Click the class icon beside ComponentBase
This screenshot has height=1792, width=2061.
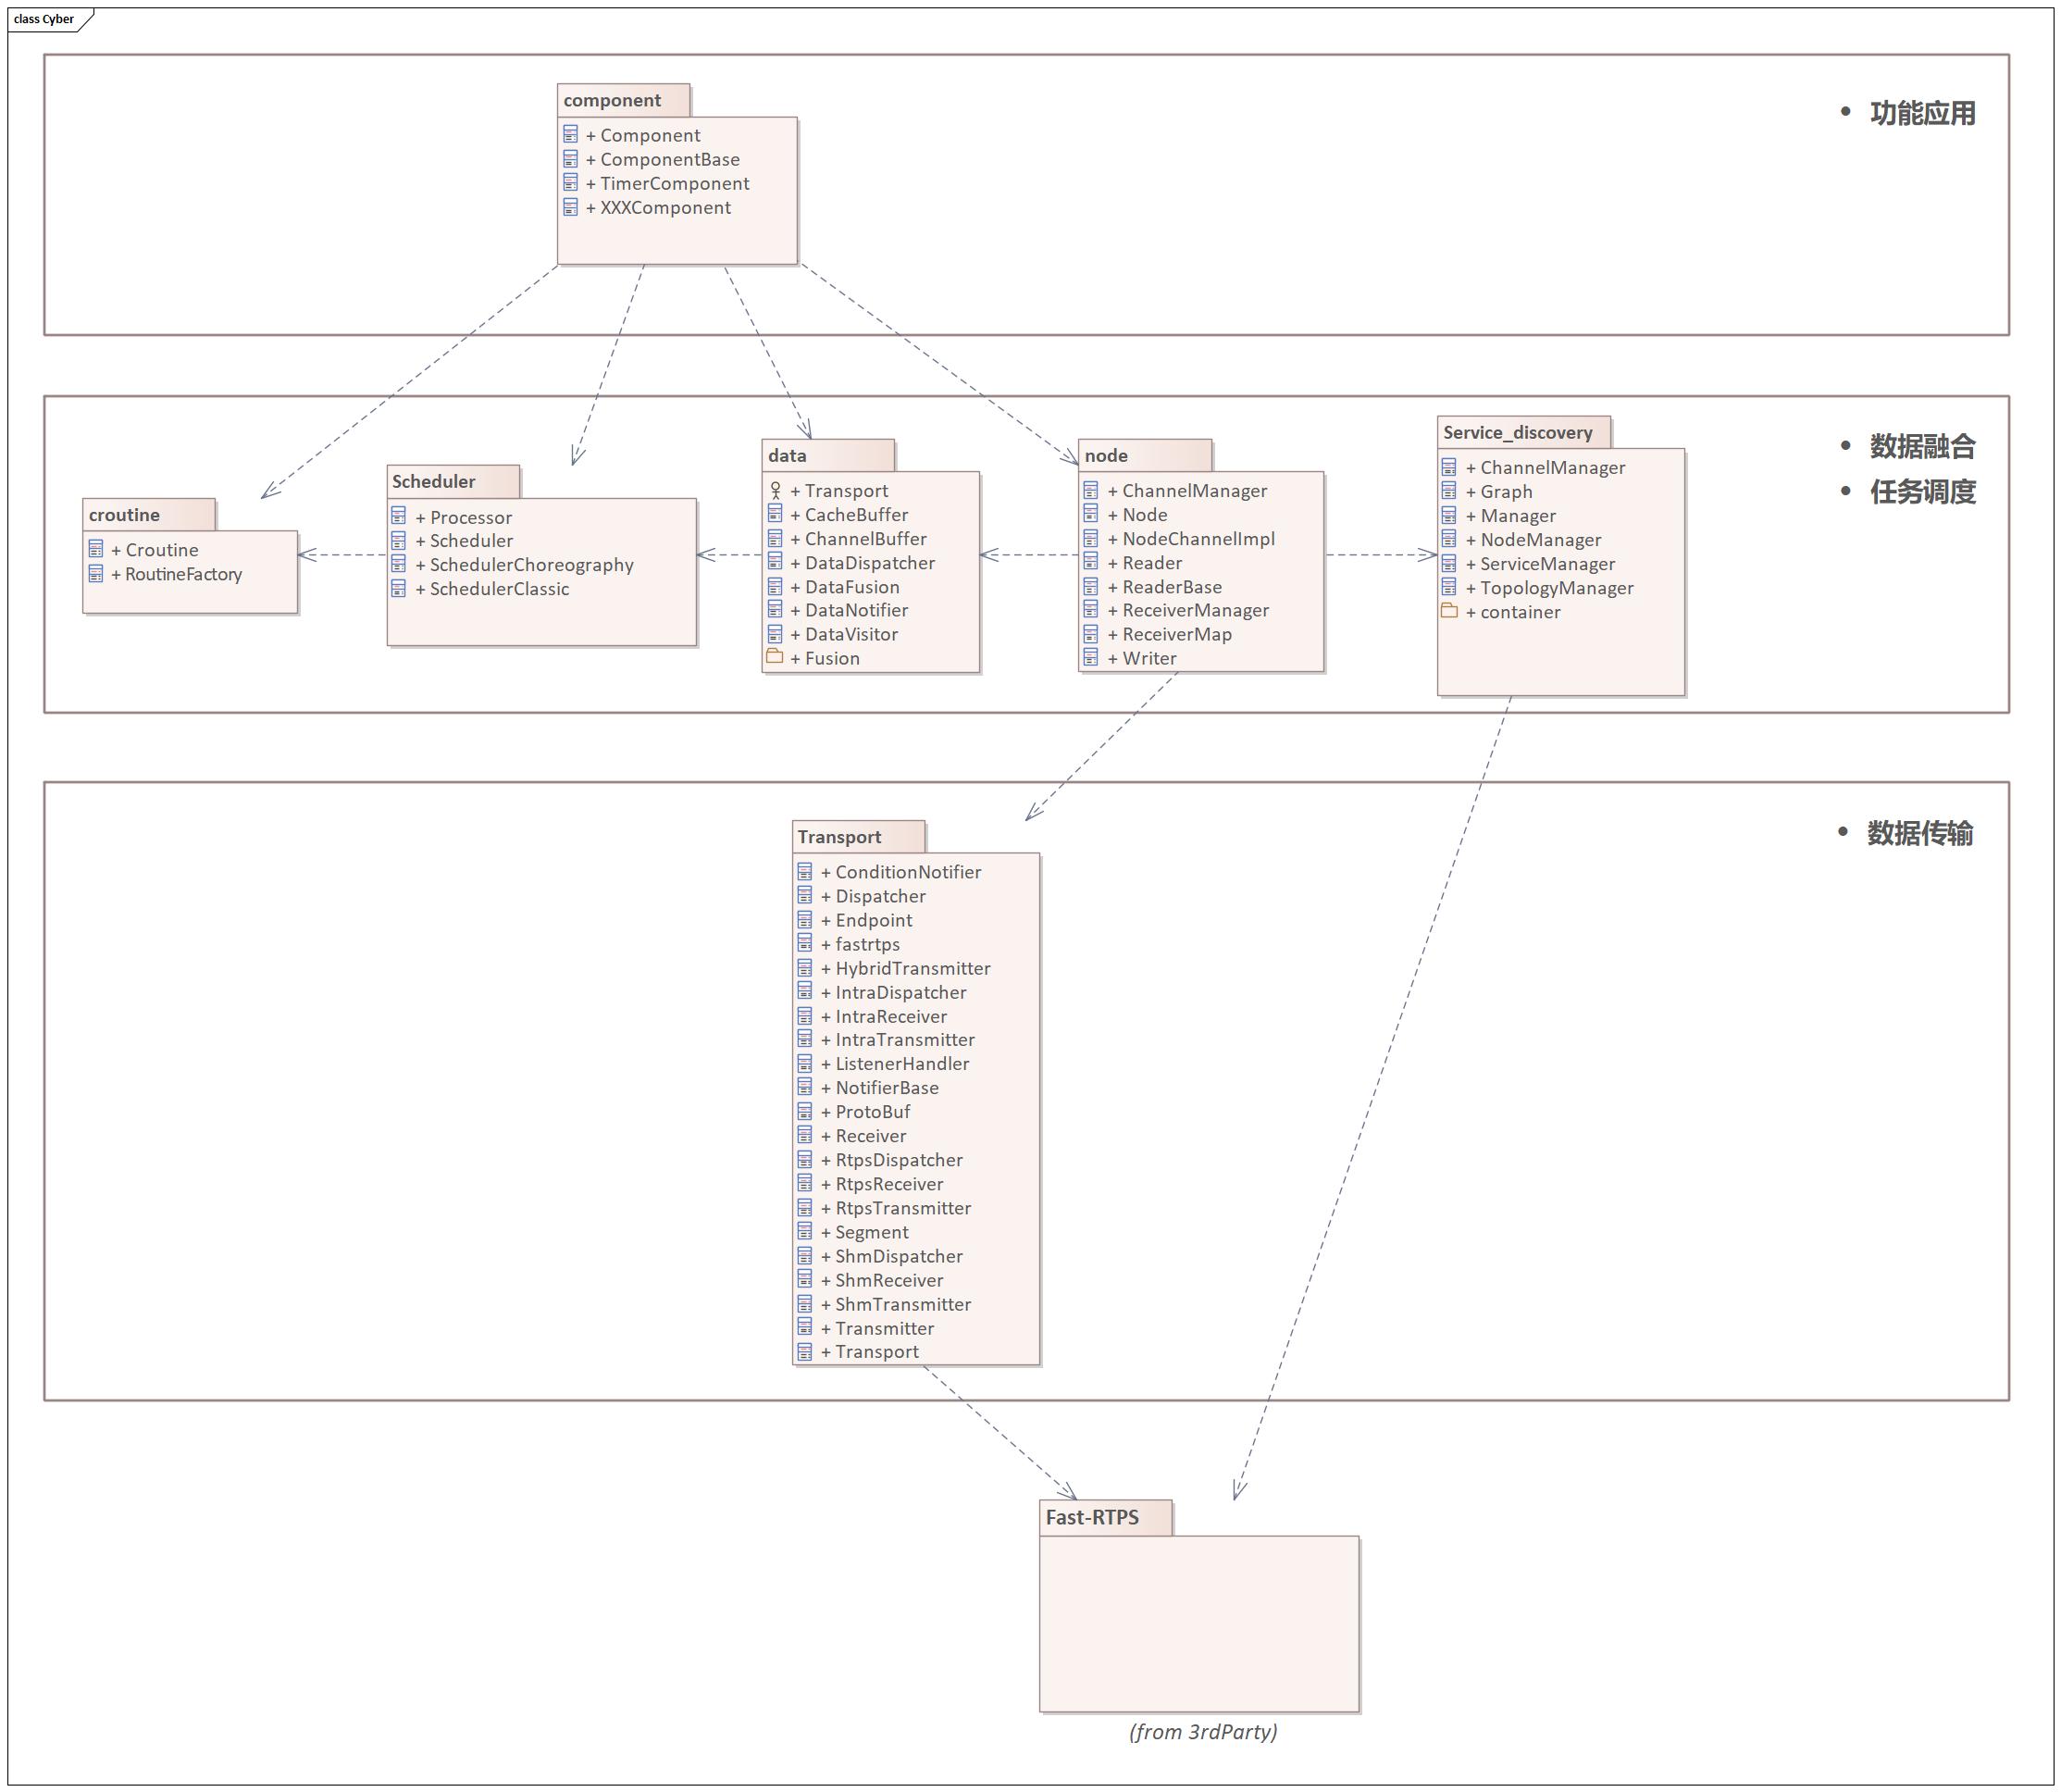570,158
